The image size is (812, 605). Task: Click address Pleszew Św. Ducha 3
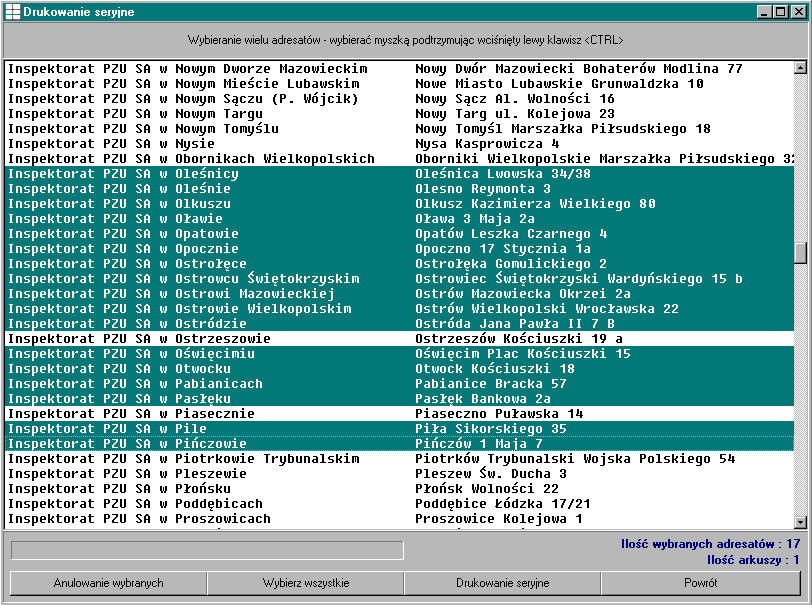pos(491,474)
